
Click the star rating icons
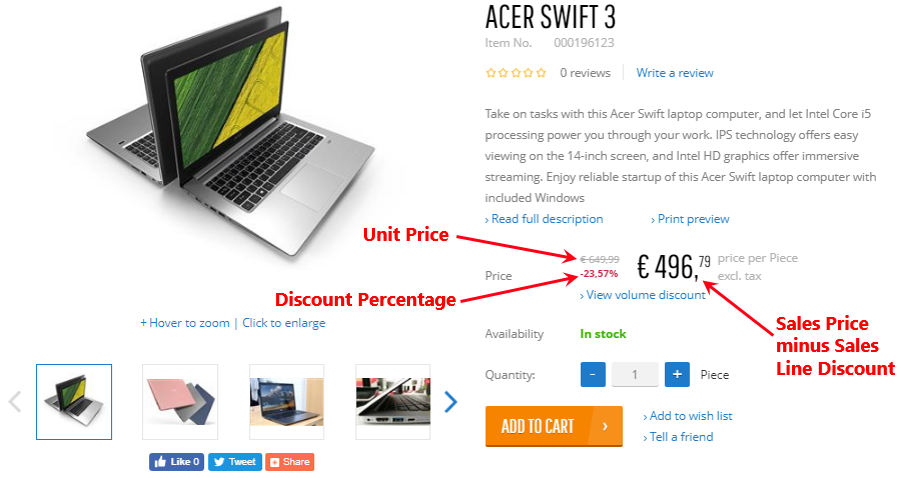[516, 73]
